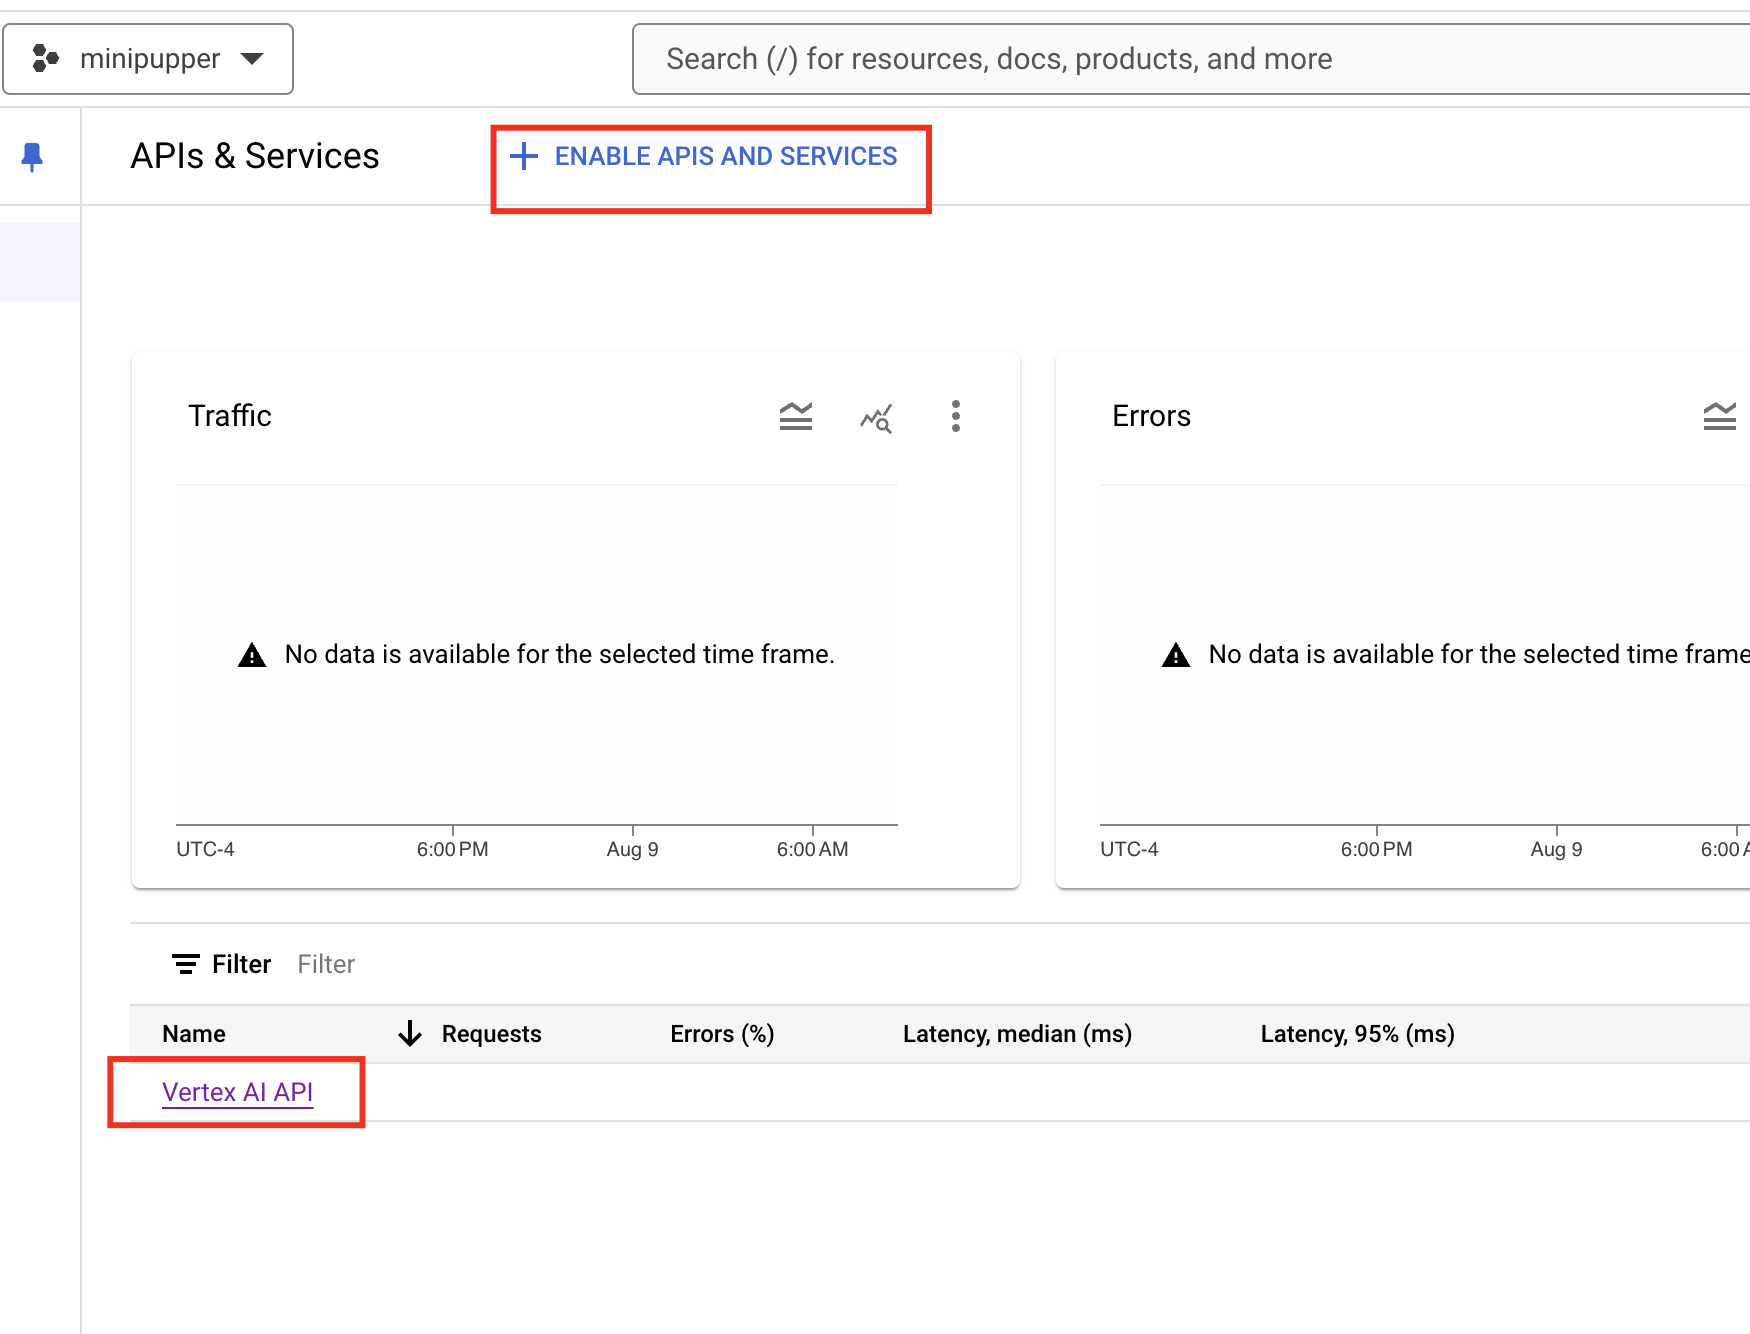Sort by Latency, median (ms) column
Viewport: 1750px width, 1334px height.
(1016, 1033)
